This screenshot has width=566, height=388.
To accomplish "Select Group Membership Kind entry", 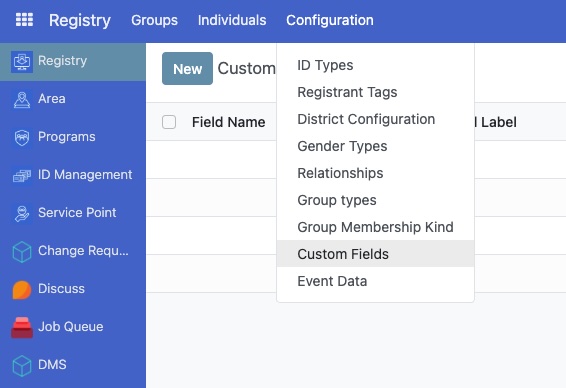I will pyautogui.click(x=375, y=227).
